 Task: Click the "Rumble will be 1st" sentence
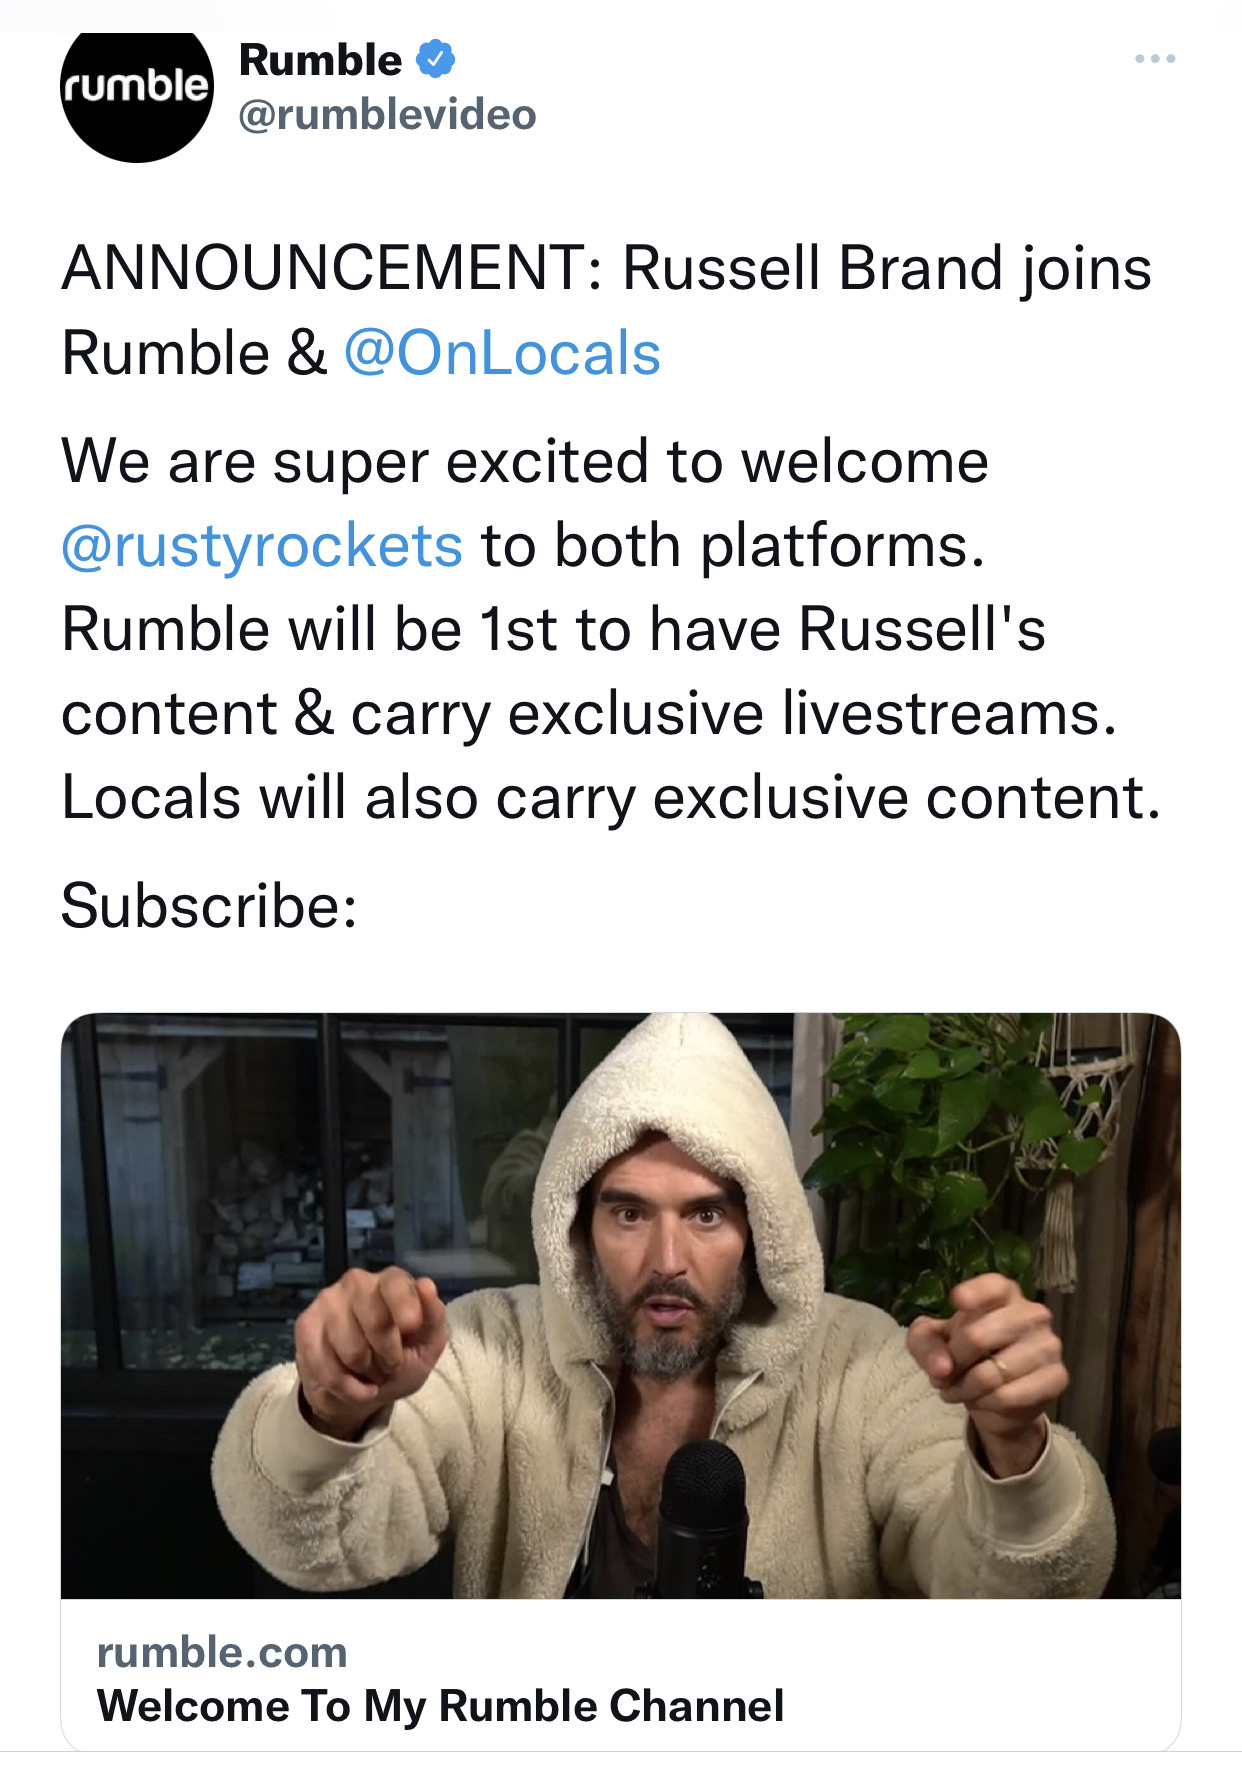click(x=553, y=630)
